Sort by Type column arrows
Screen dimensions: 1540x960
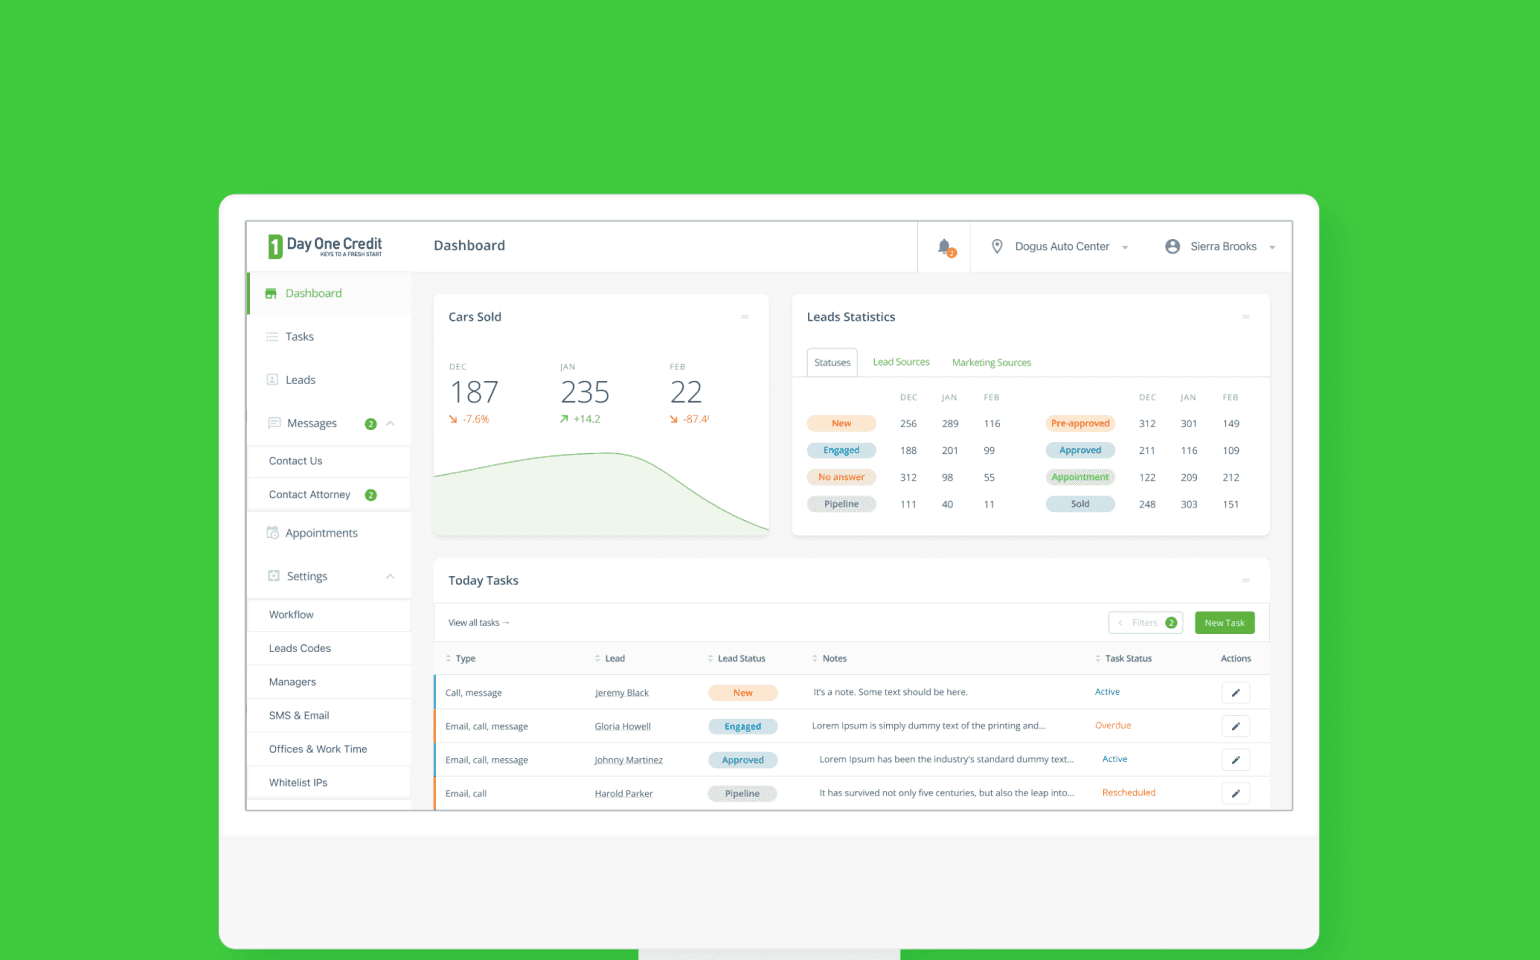[x=448, y=659]
